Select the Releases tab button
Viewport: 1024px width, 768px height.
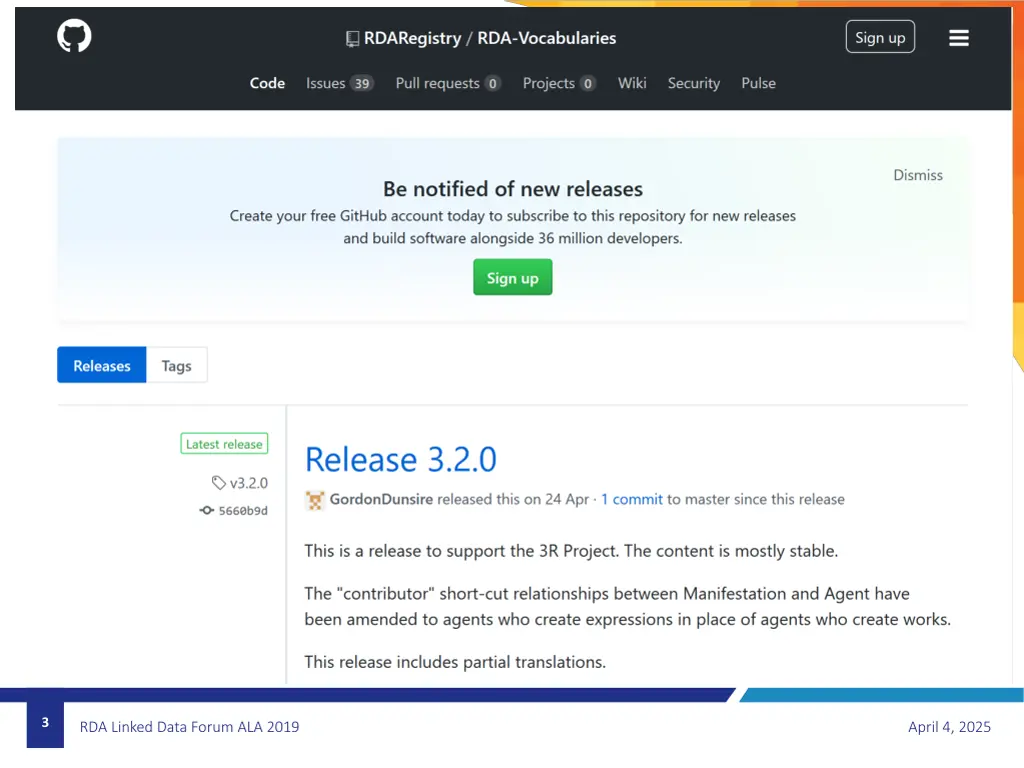102,365
